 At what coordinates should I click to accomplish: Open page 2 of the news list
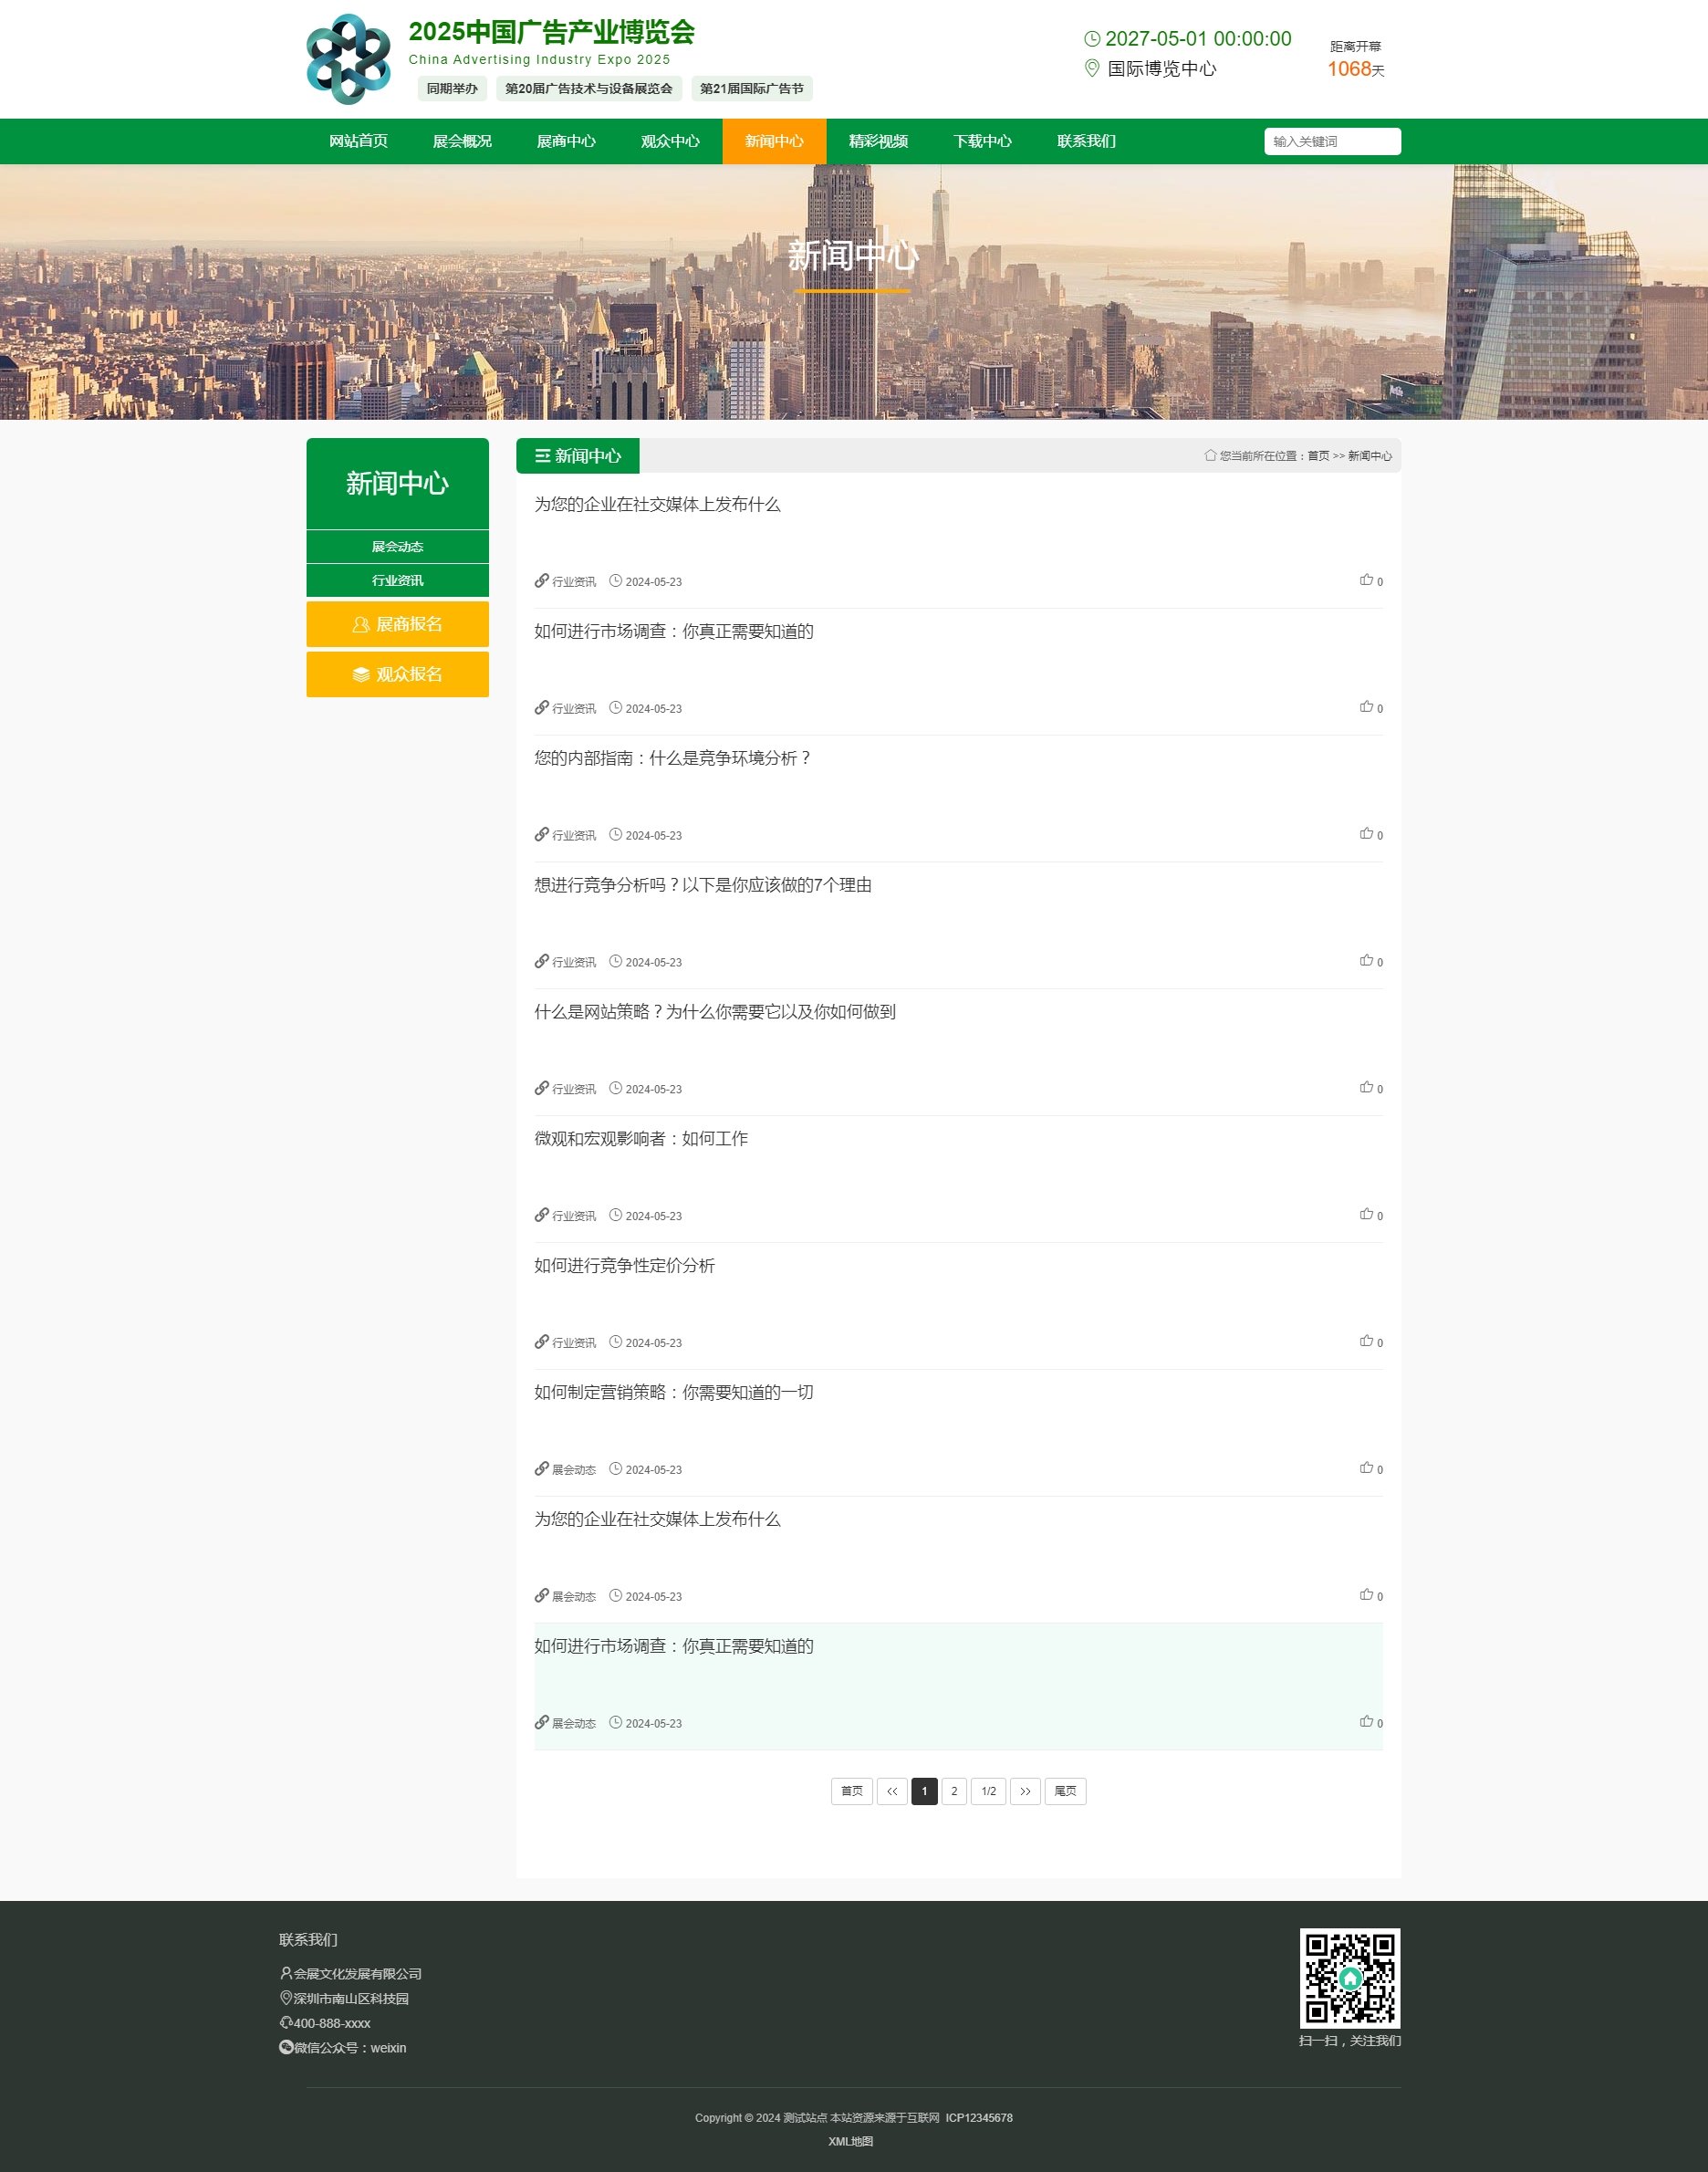(x=953, y=1791)
